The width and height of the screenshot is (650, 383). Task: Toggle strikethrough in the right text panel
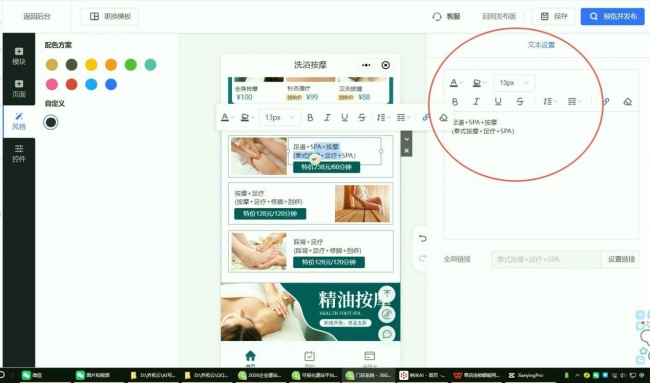pyautogui.click(x=519, y=102)
